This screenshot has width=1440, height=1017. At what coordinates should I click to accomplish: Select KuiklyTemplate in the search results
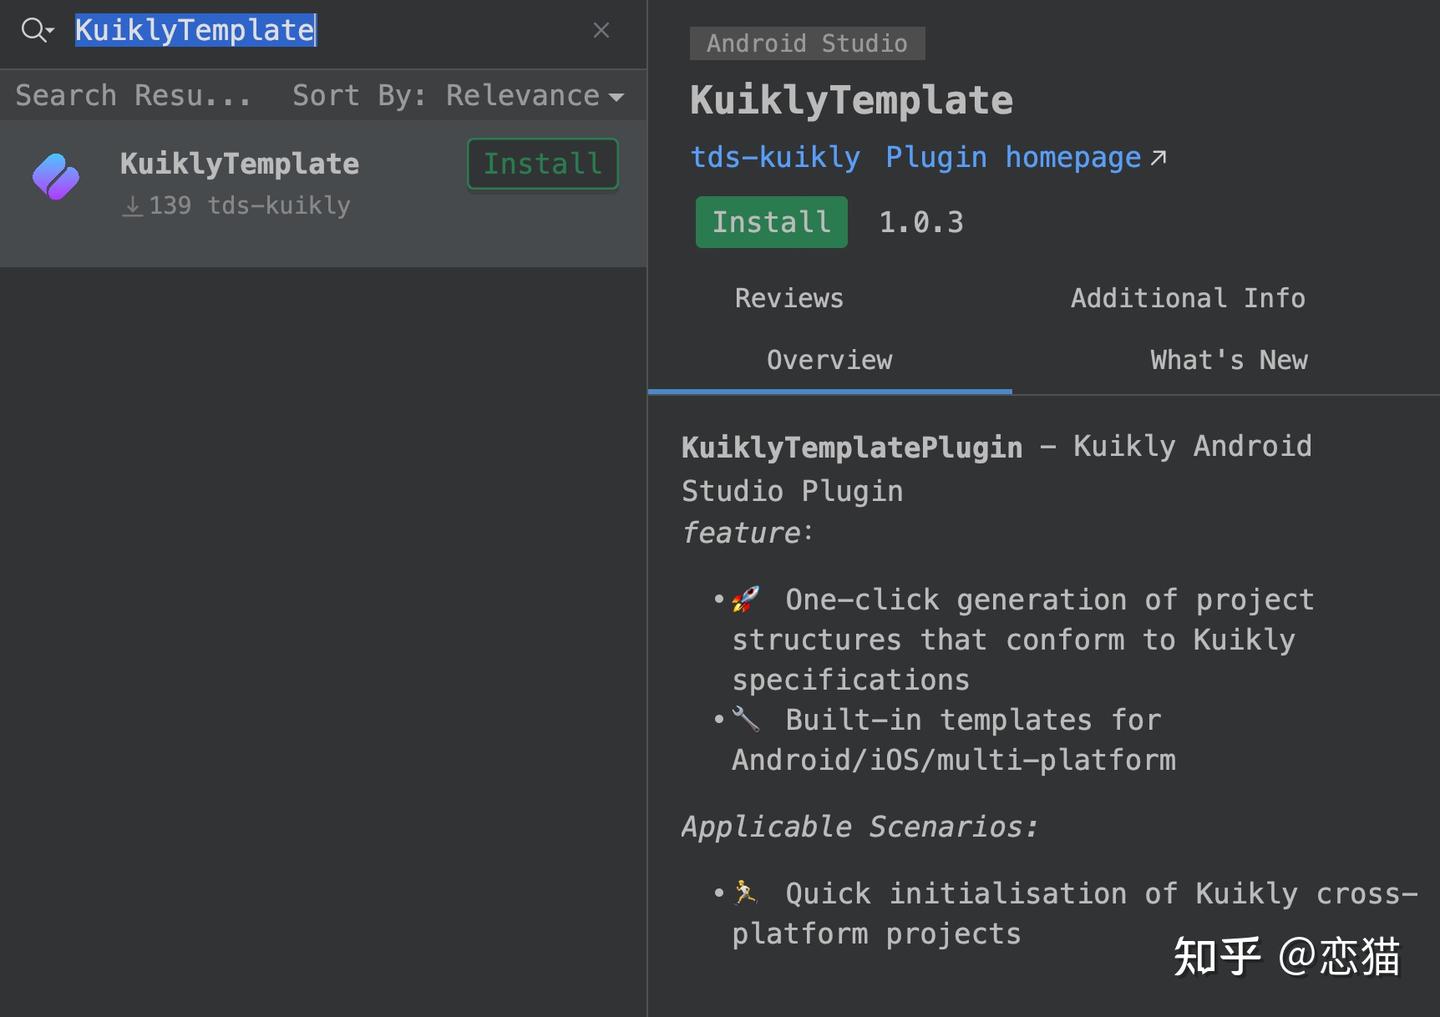[240, 164]
